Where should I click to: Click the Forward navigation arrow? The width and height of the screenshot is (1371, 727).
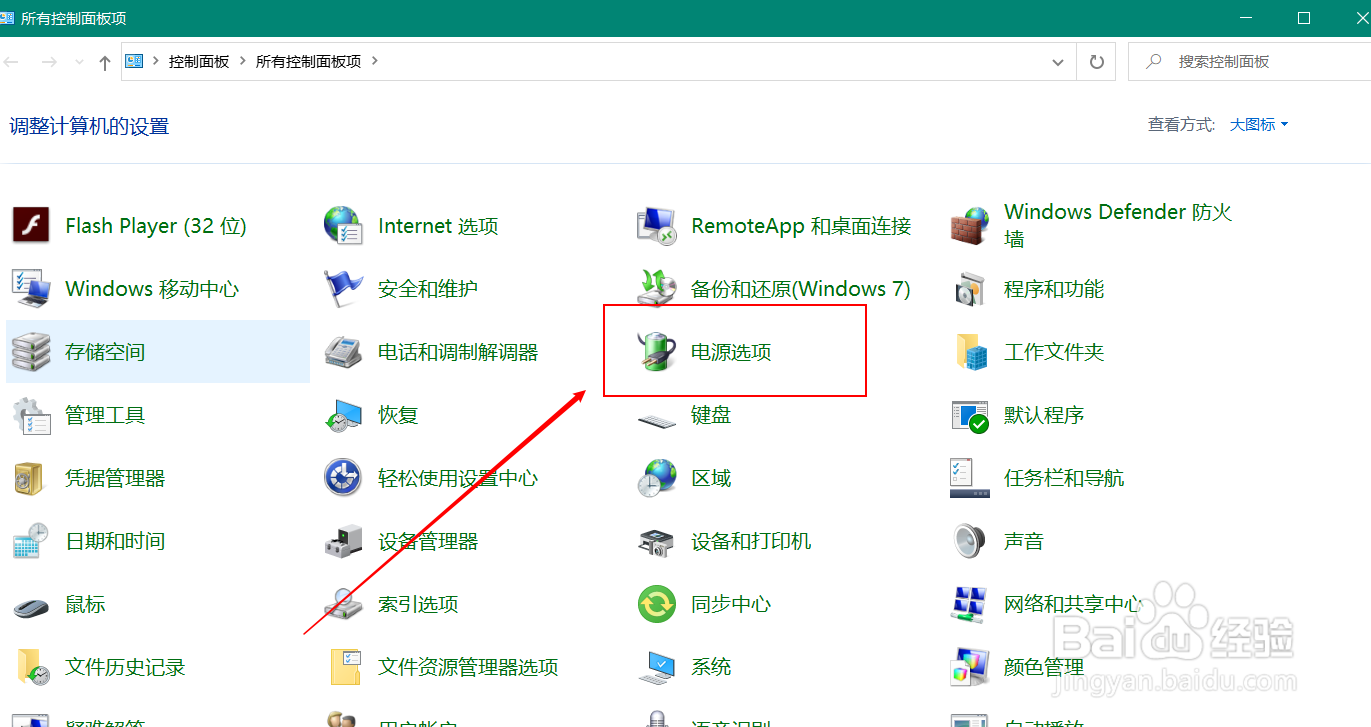point(48,62)
